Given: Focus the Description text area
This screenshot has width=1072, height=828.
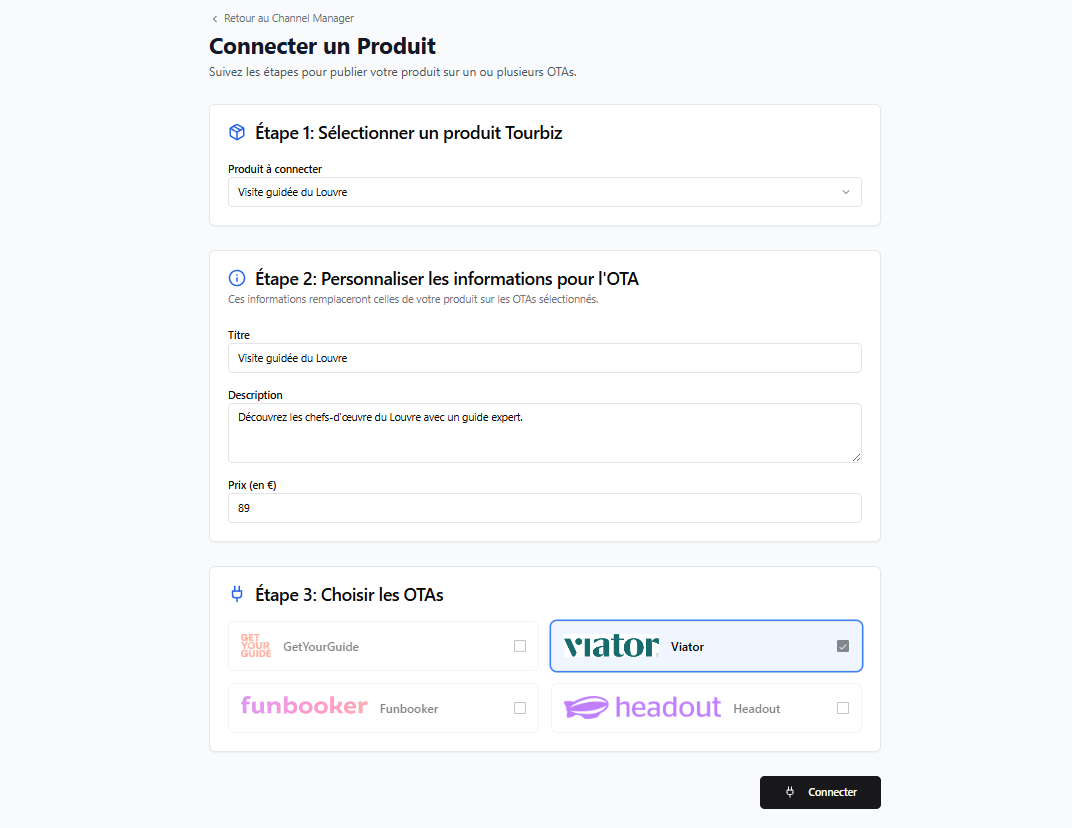Looking at the screenshot, I should point(544,433).
